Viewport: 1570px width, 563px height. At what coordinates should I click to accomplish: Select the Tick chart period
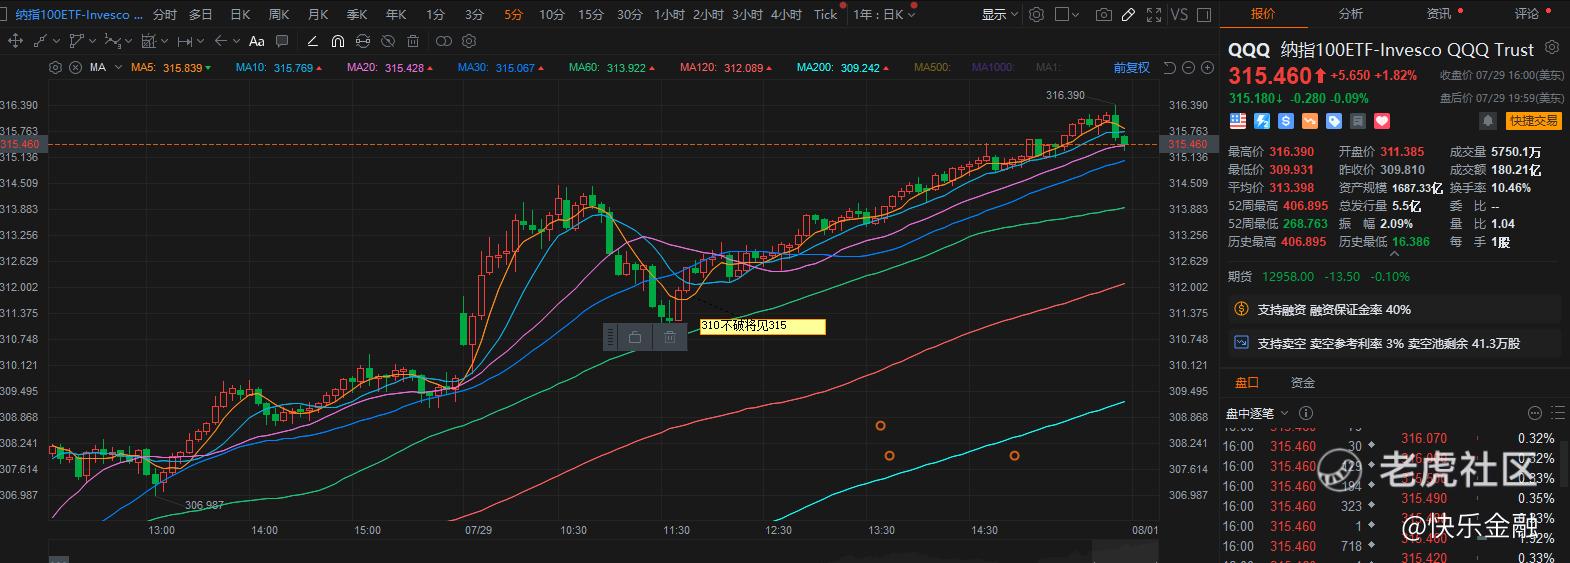pyautogui.click(x=825, y=14)
